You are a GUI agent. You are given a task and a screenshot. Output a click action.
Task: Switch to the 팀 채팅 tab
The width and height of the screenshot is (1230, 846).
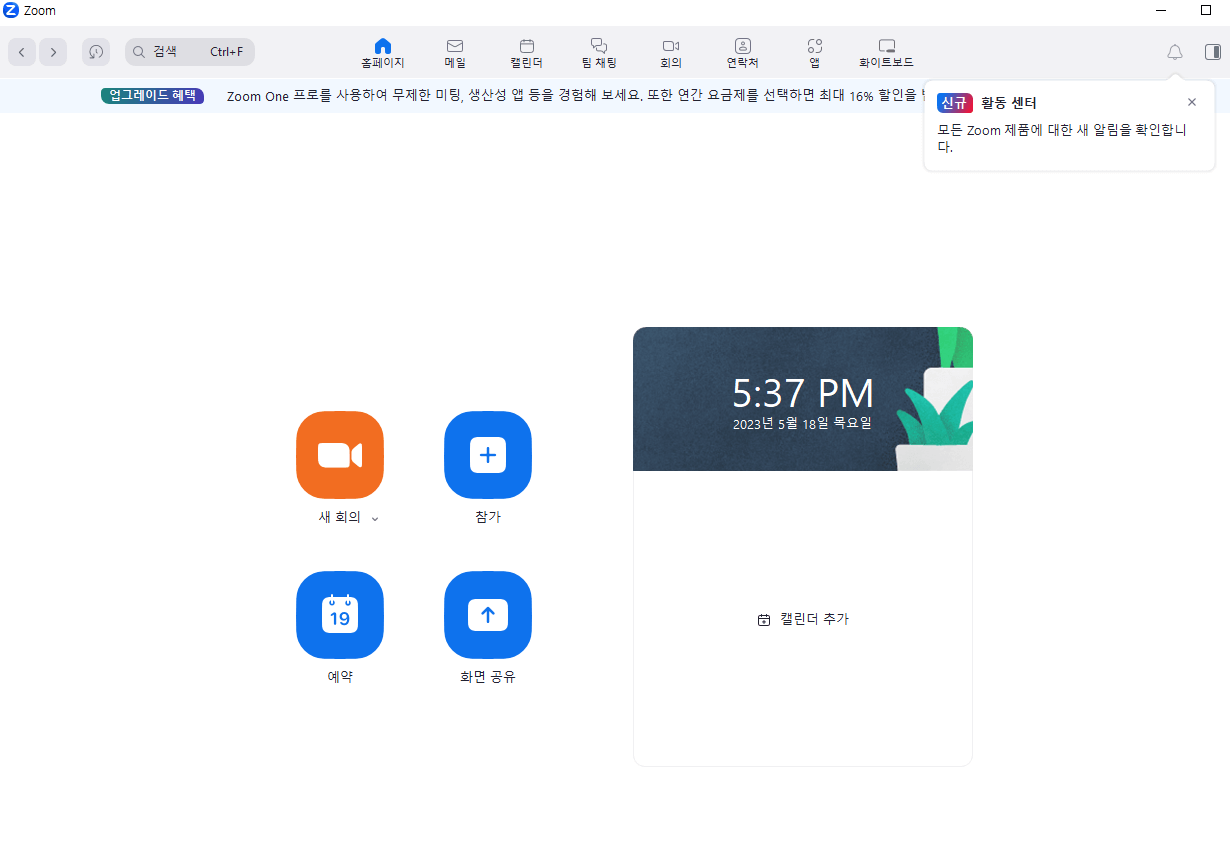(x=599, y=53)
